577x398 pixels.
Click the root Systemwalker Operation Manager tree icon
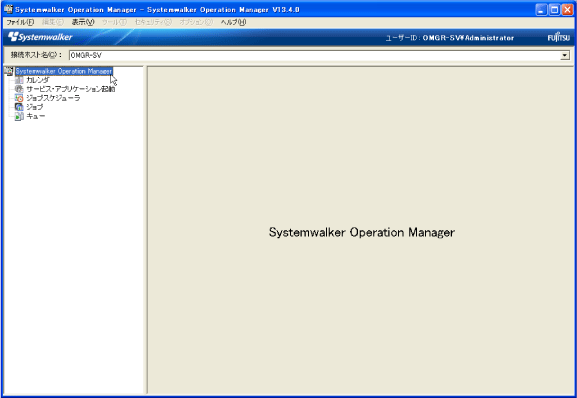pyautogui.click(x=8, y=71)
